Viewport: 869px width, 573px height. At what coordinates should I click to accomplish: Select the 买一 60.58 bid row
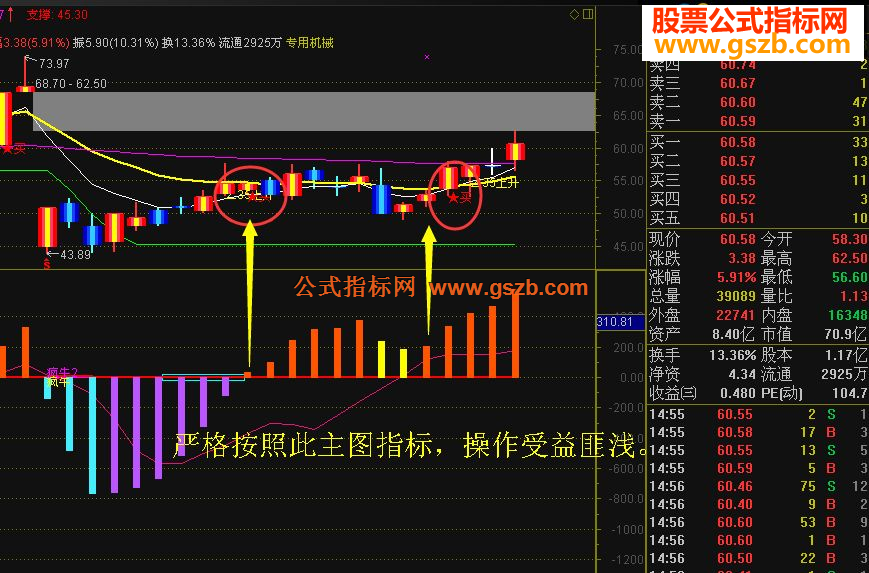[758, 142]
